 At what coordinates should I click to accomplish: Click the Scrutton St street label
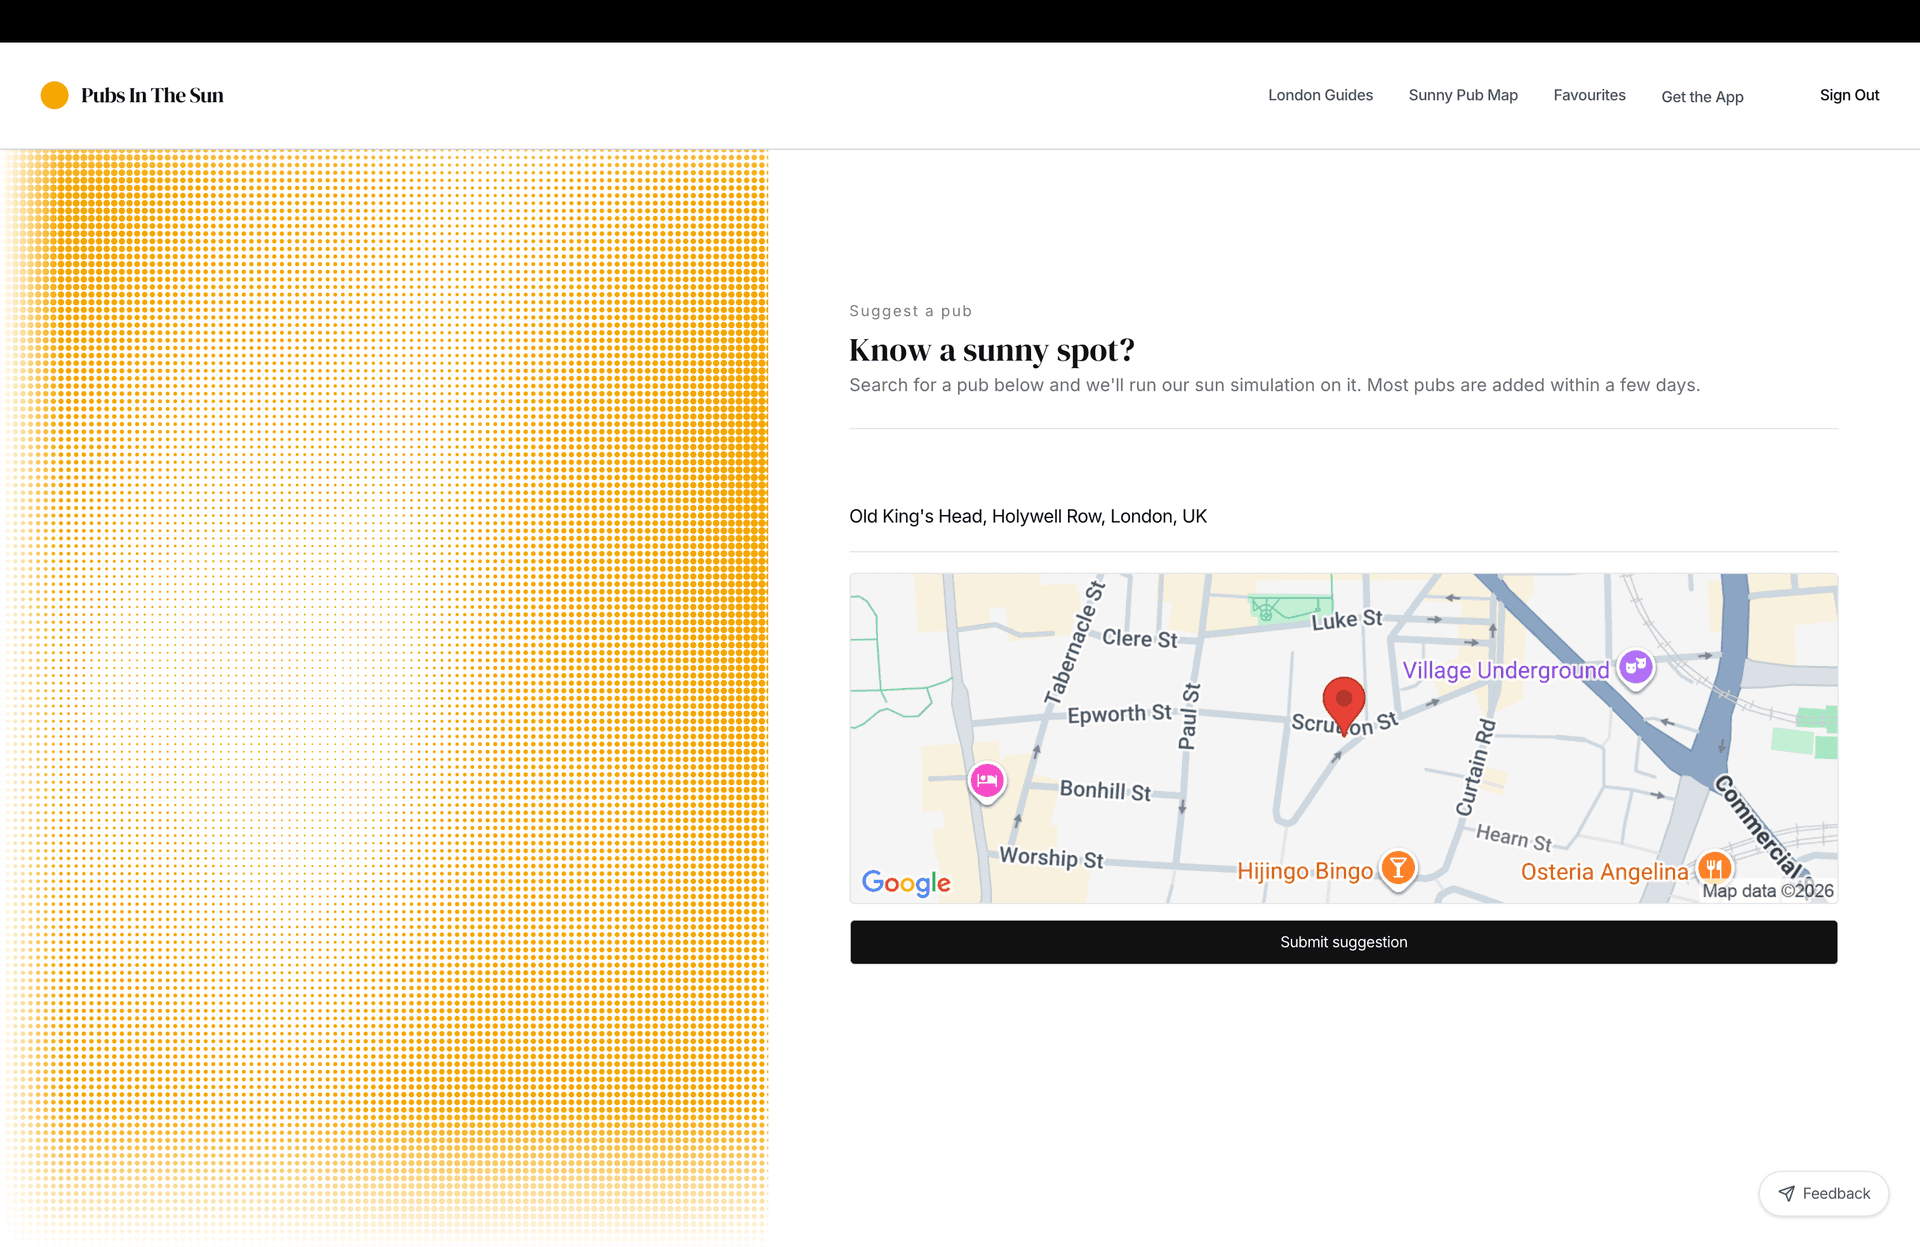(x=1341, y=726)
